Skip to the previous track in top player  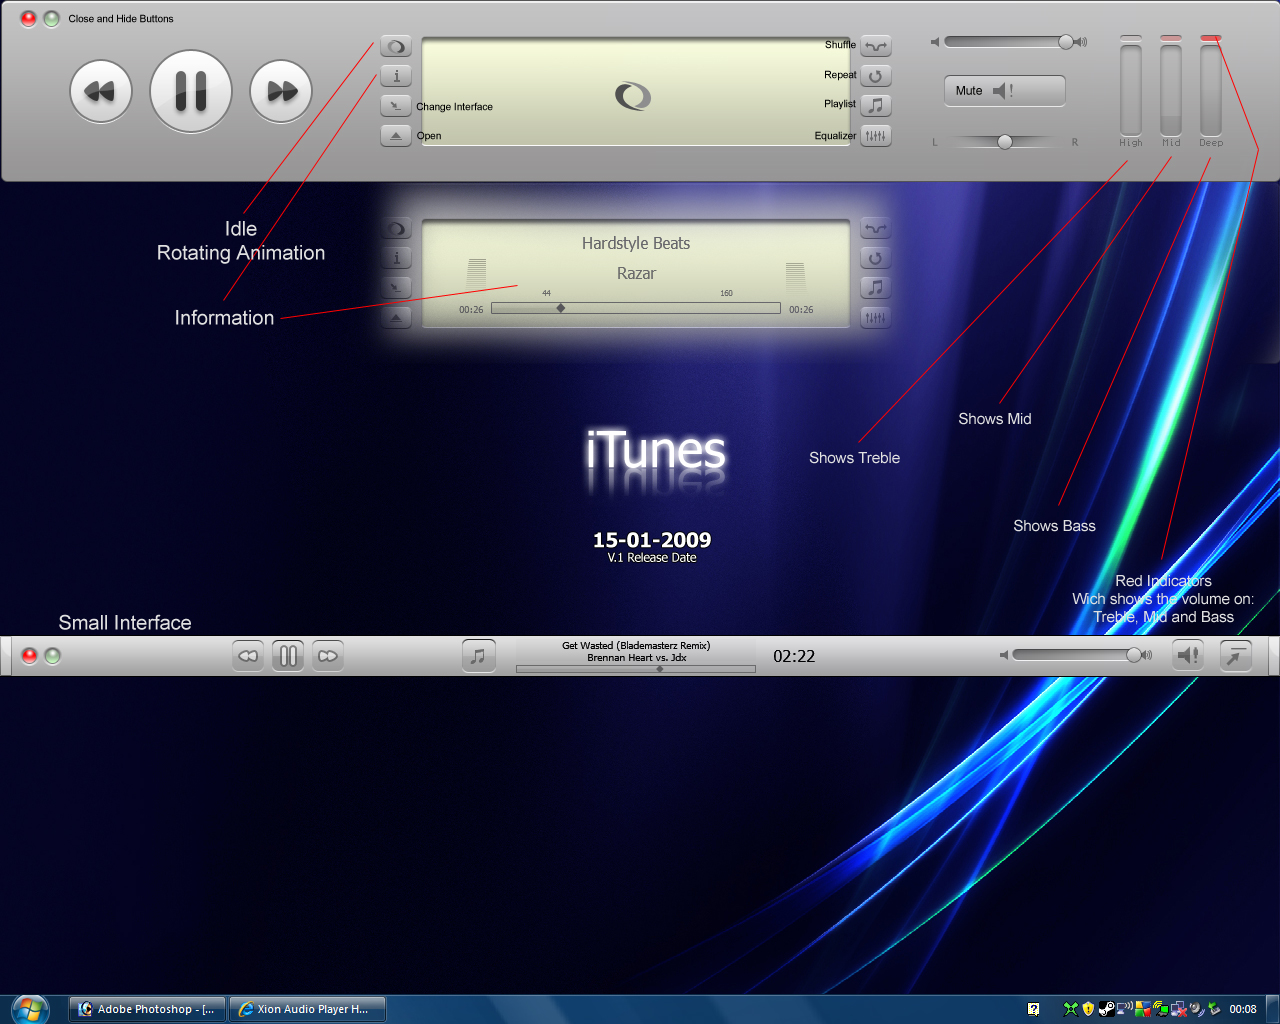coord(101,92)
